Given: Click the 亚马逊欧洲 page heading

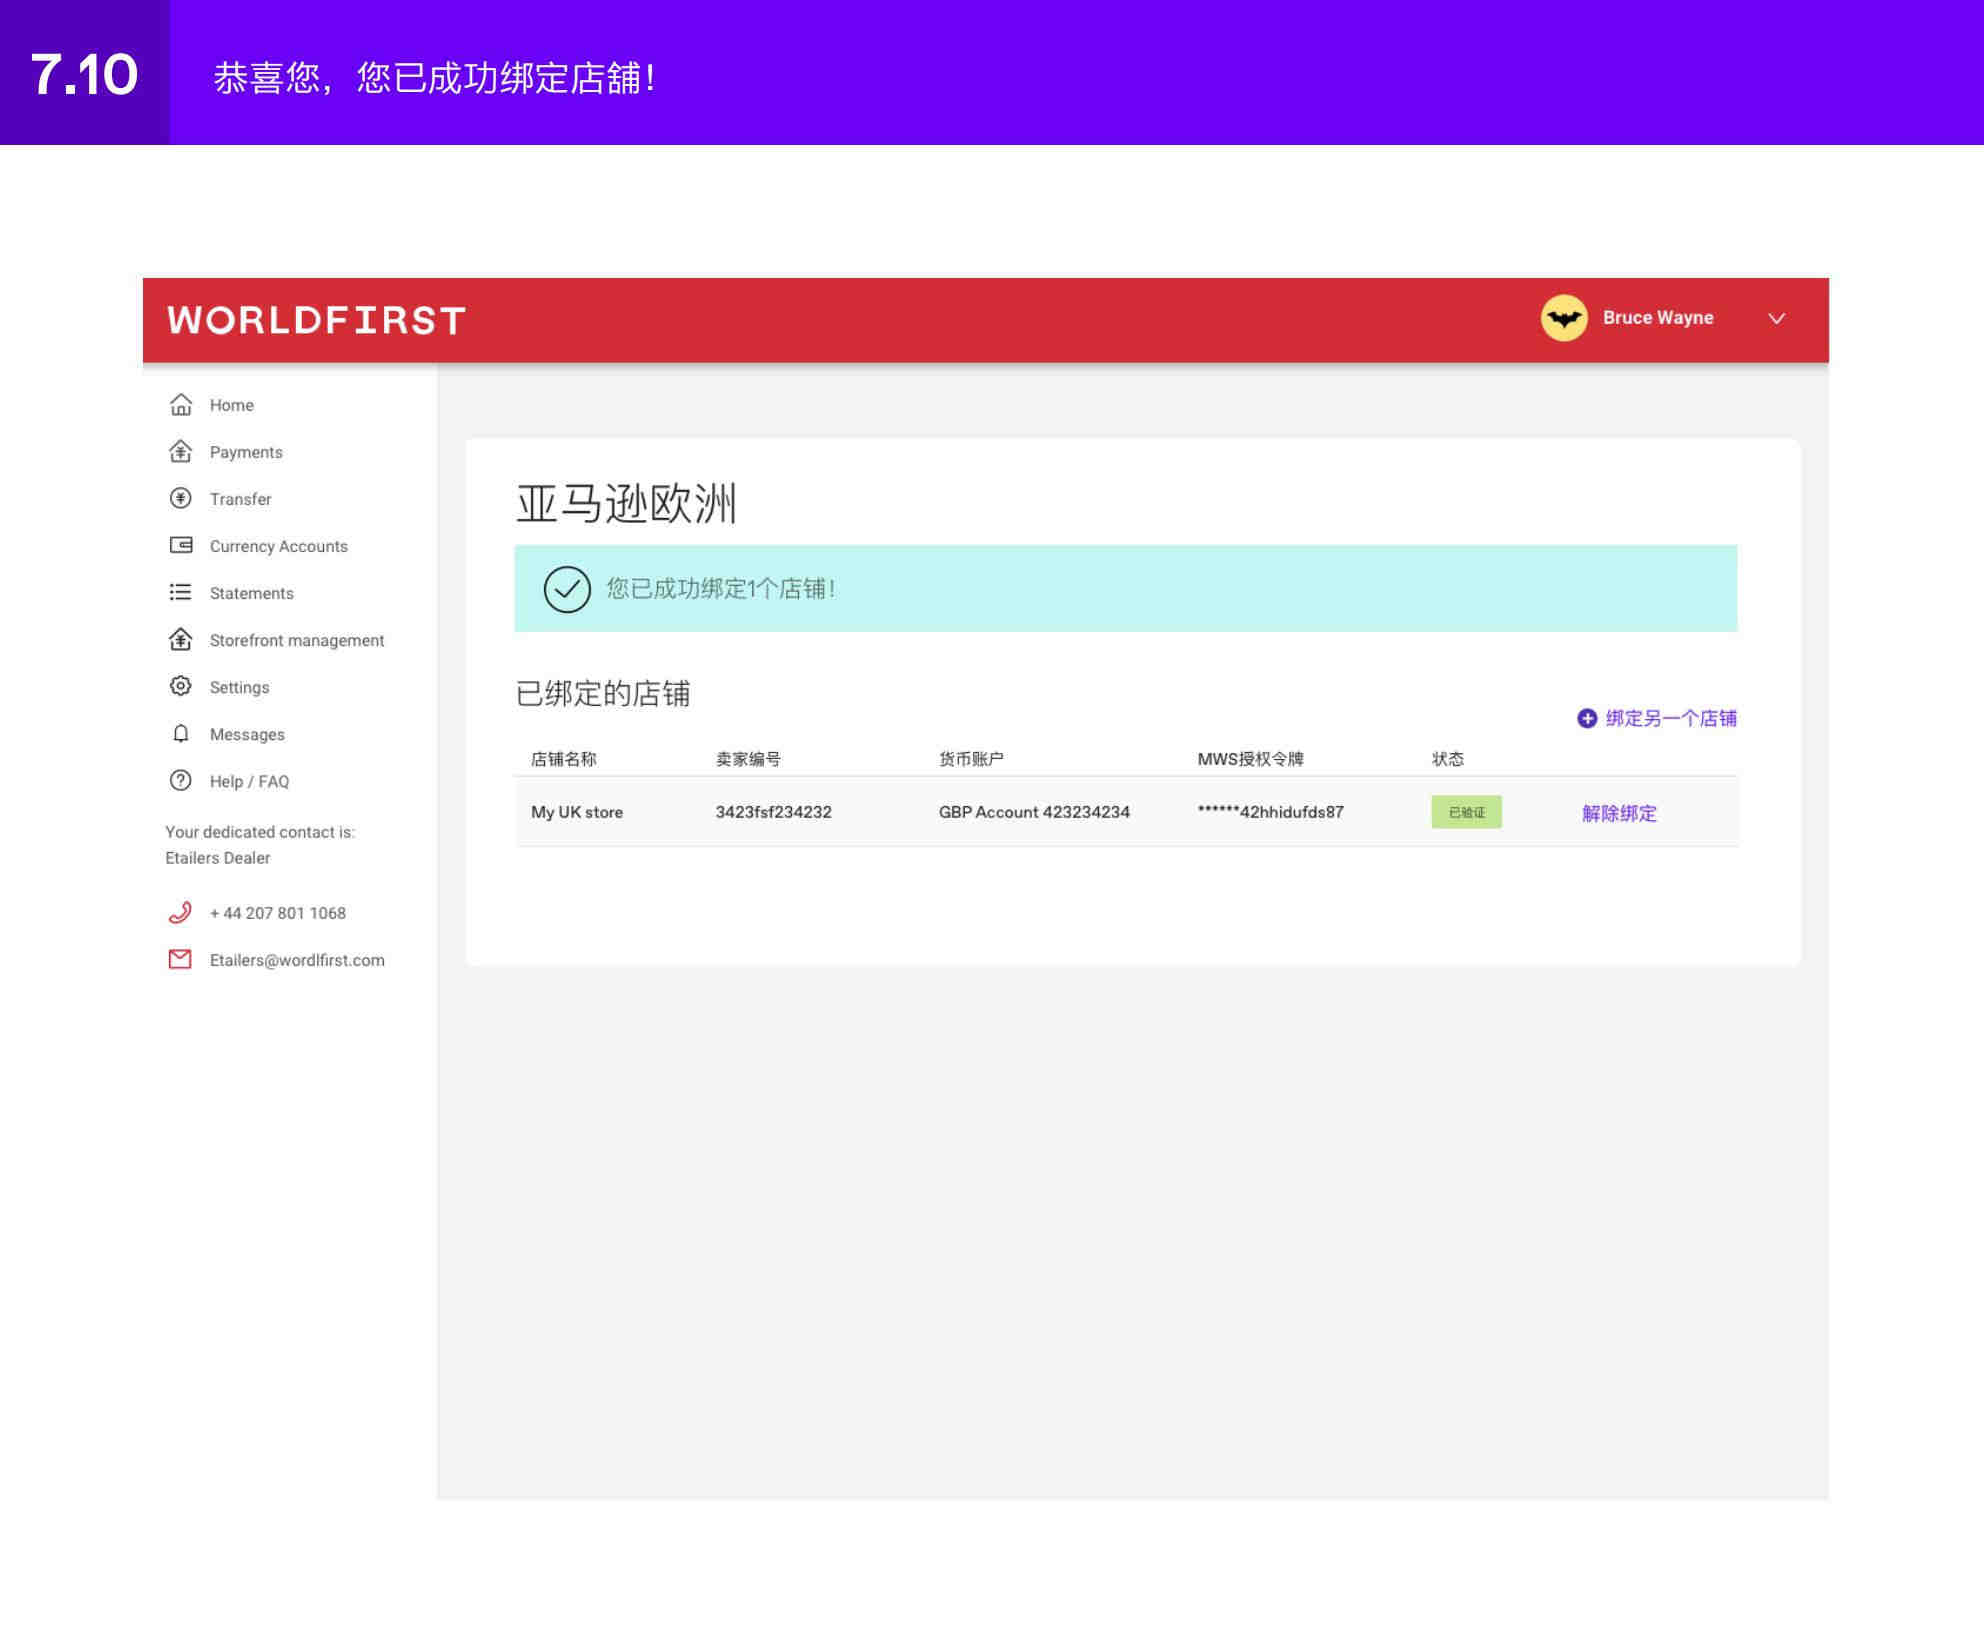Looking at the screenshot, I should click(x=626, y=503).
